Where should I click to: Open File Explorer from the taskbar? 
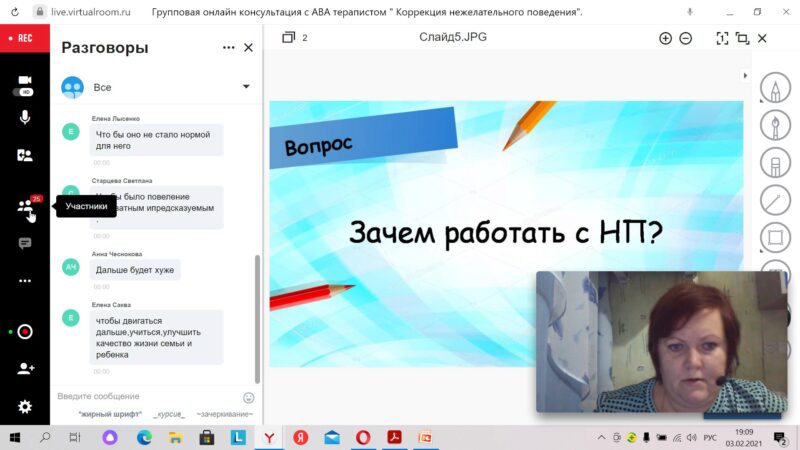coord(176,437)
